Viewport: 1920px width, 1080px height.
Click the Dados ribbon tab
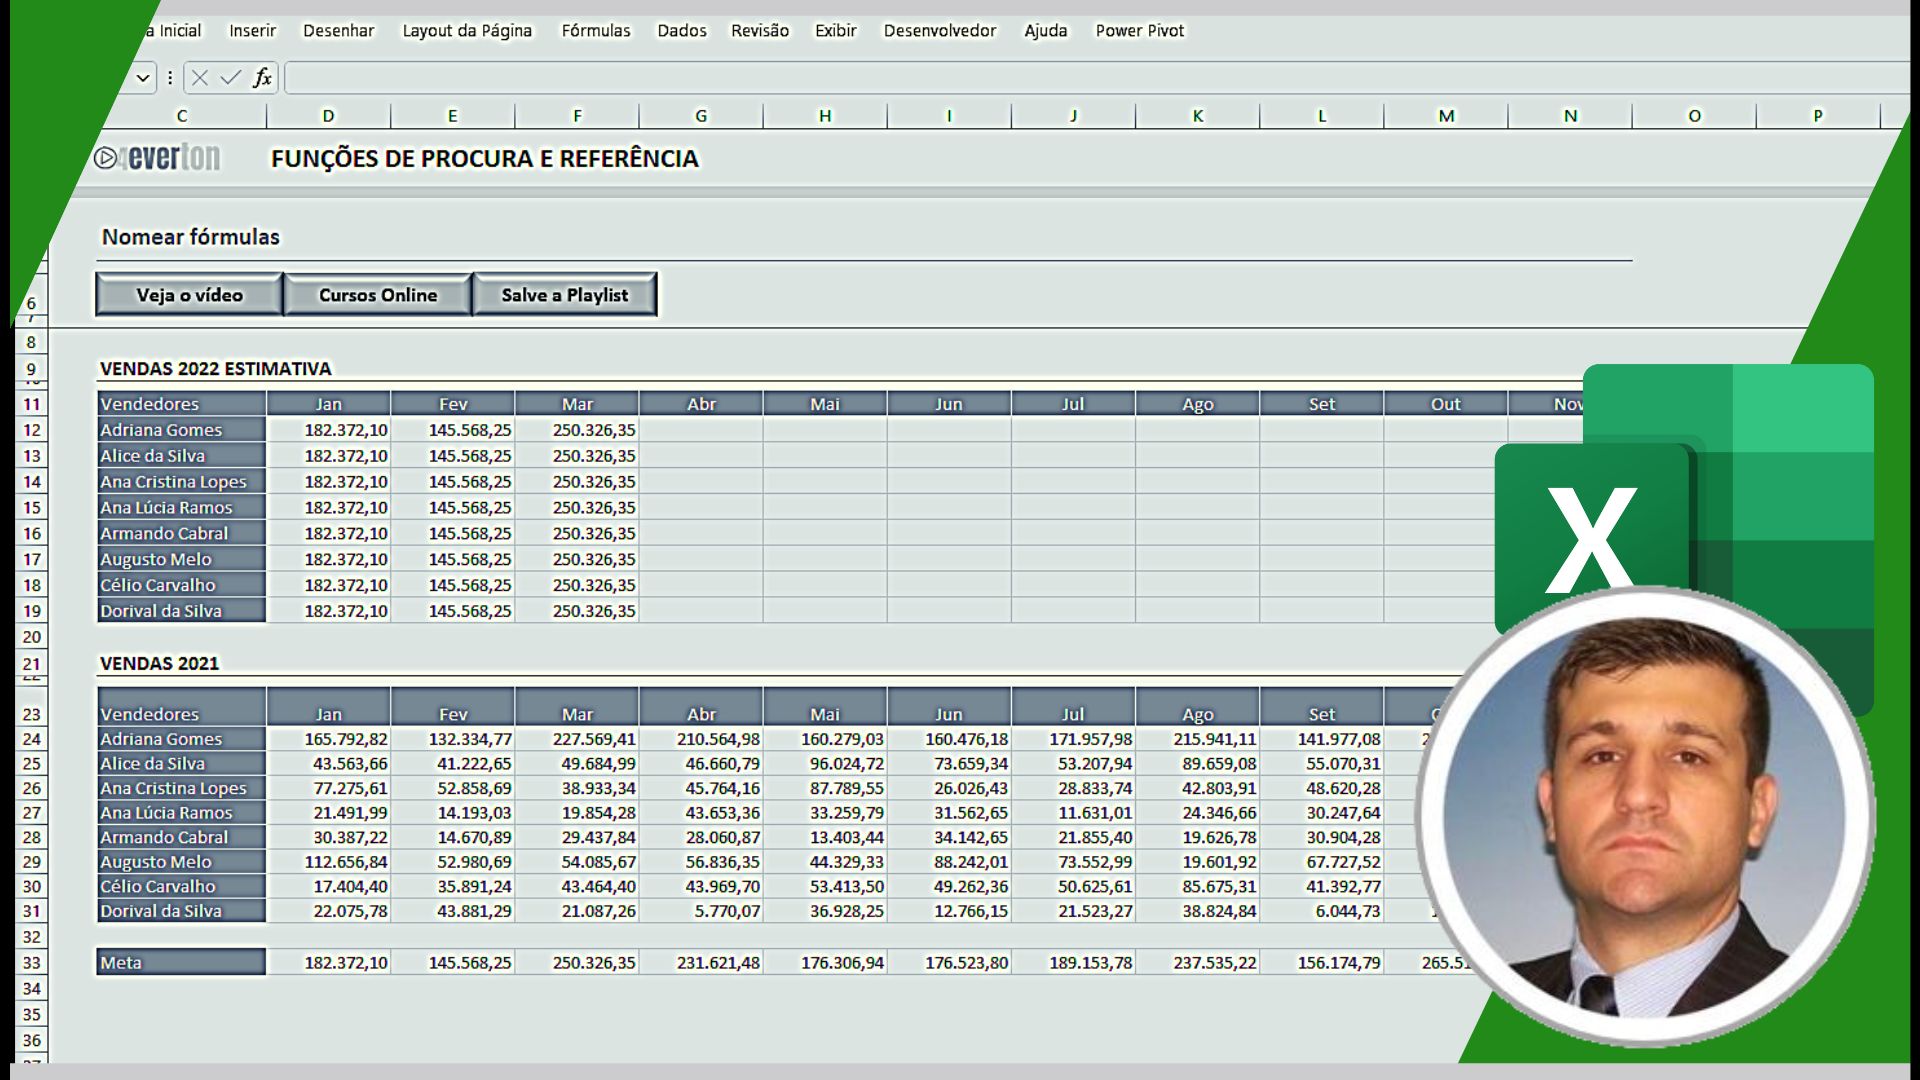pos(682,29)
